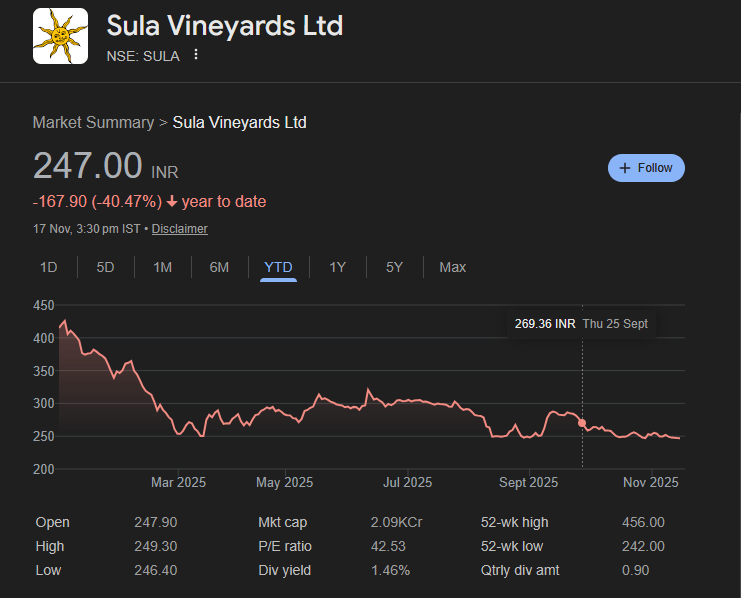Screen dimensions: 741x598
Task: Click the Sula Vineyards Ltd page title
Action: (224, 25)
